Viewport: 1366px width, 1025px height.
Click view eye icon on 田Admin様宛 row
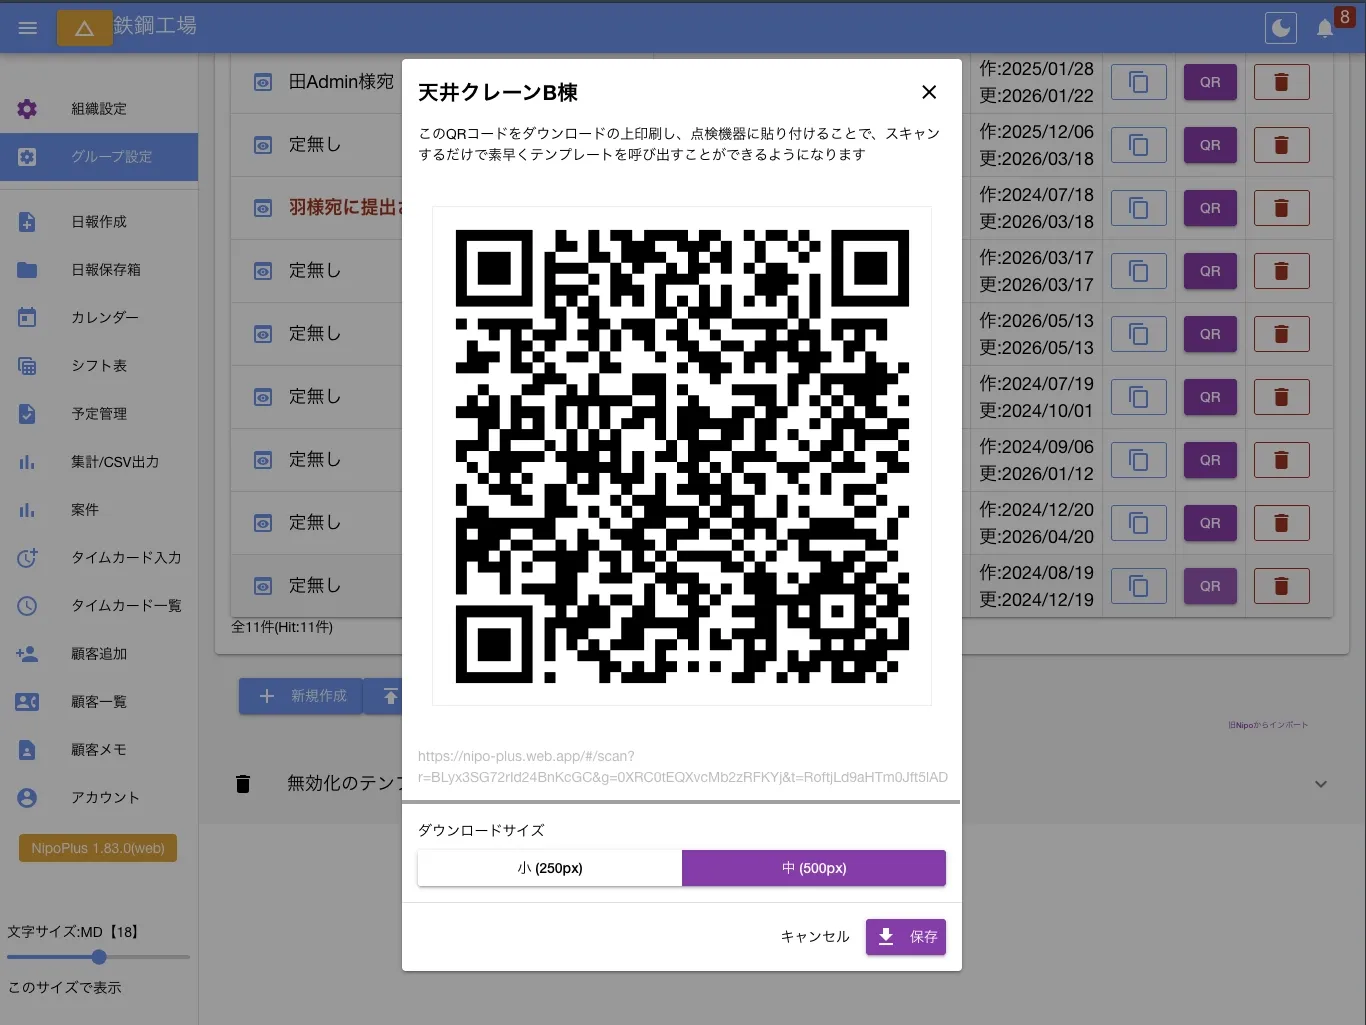click(x=263, y=82)
